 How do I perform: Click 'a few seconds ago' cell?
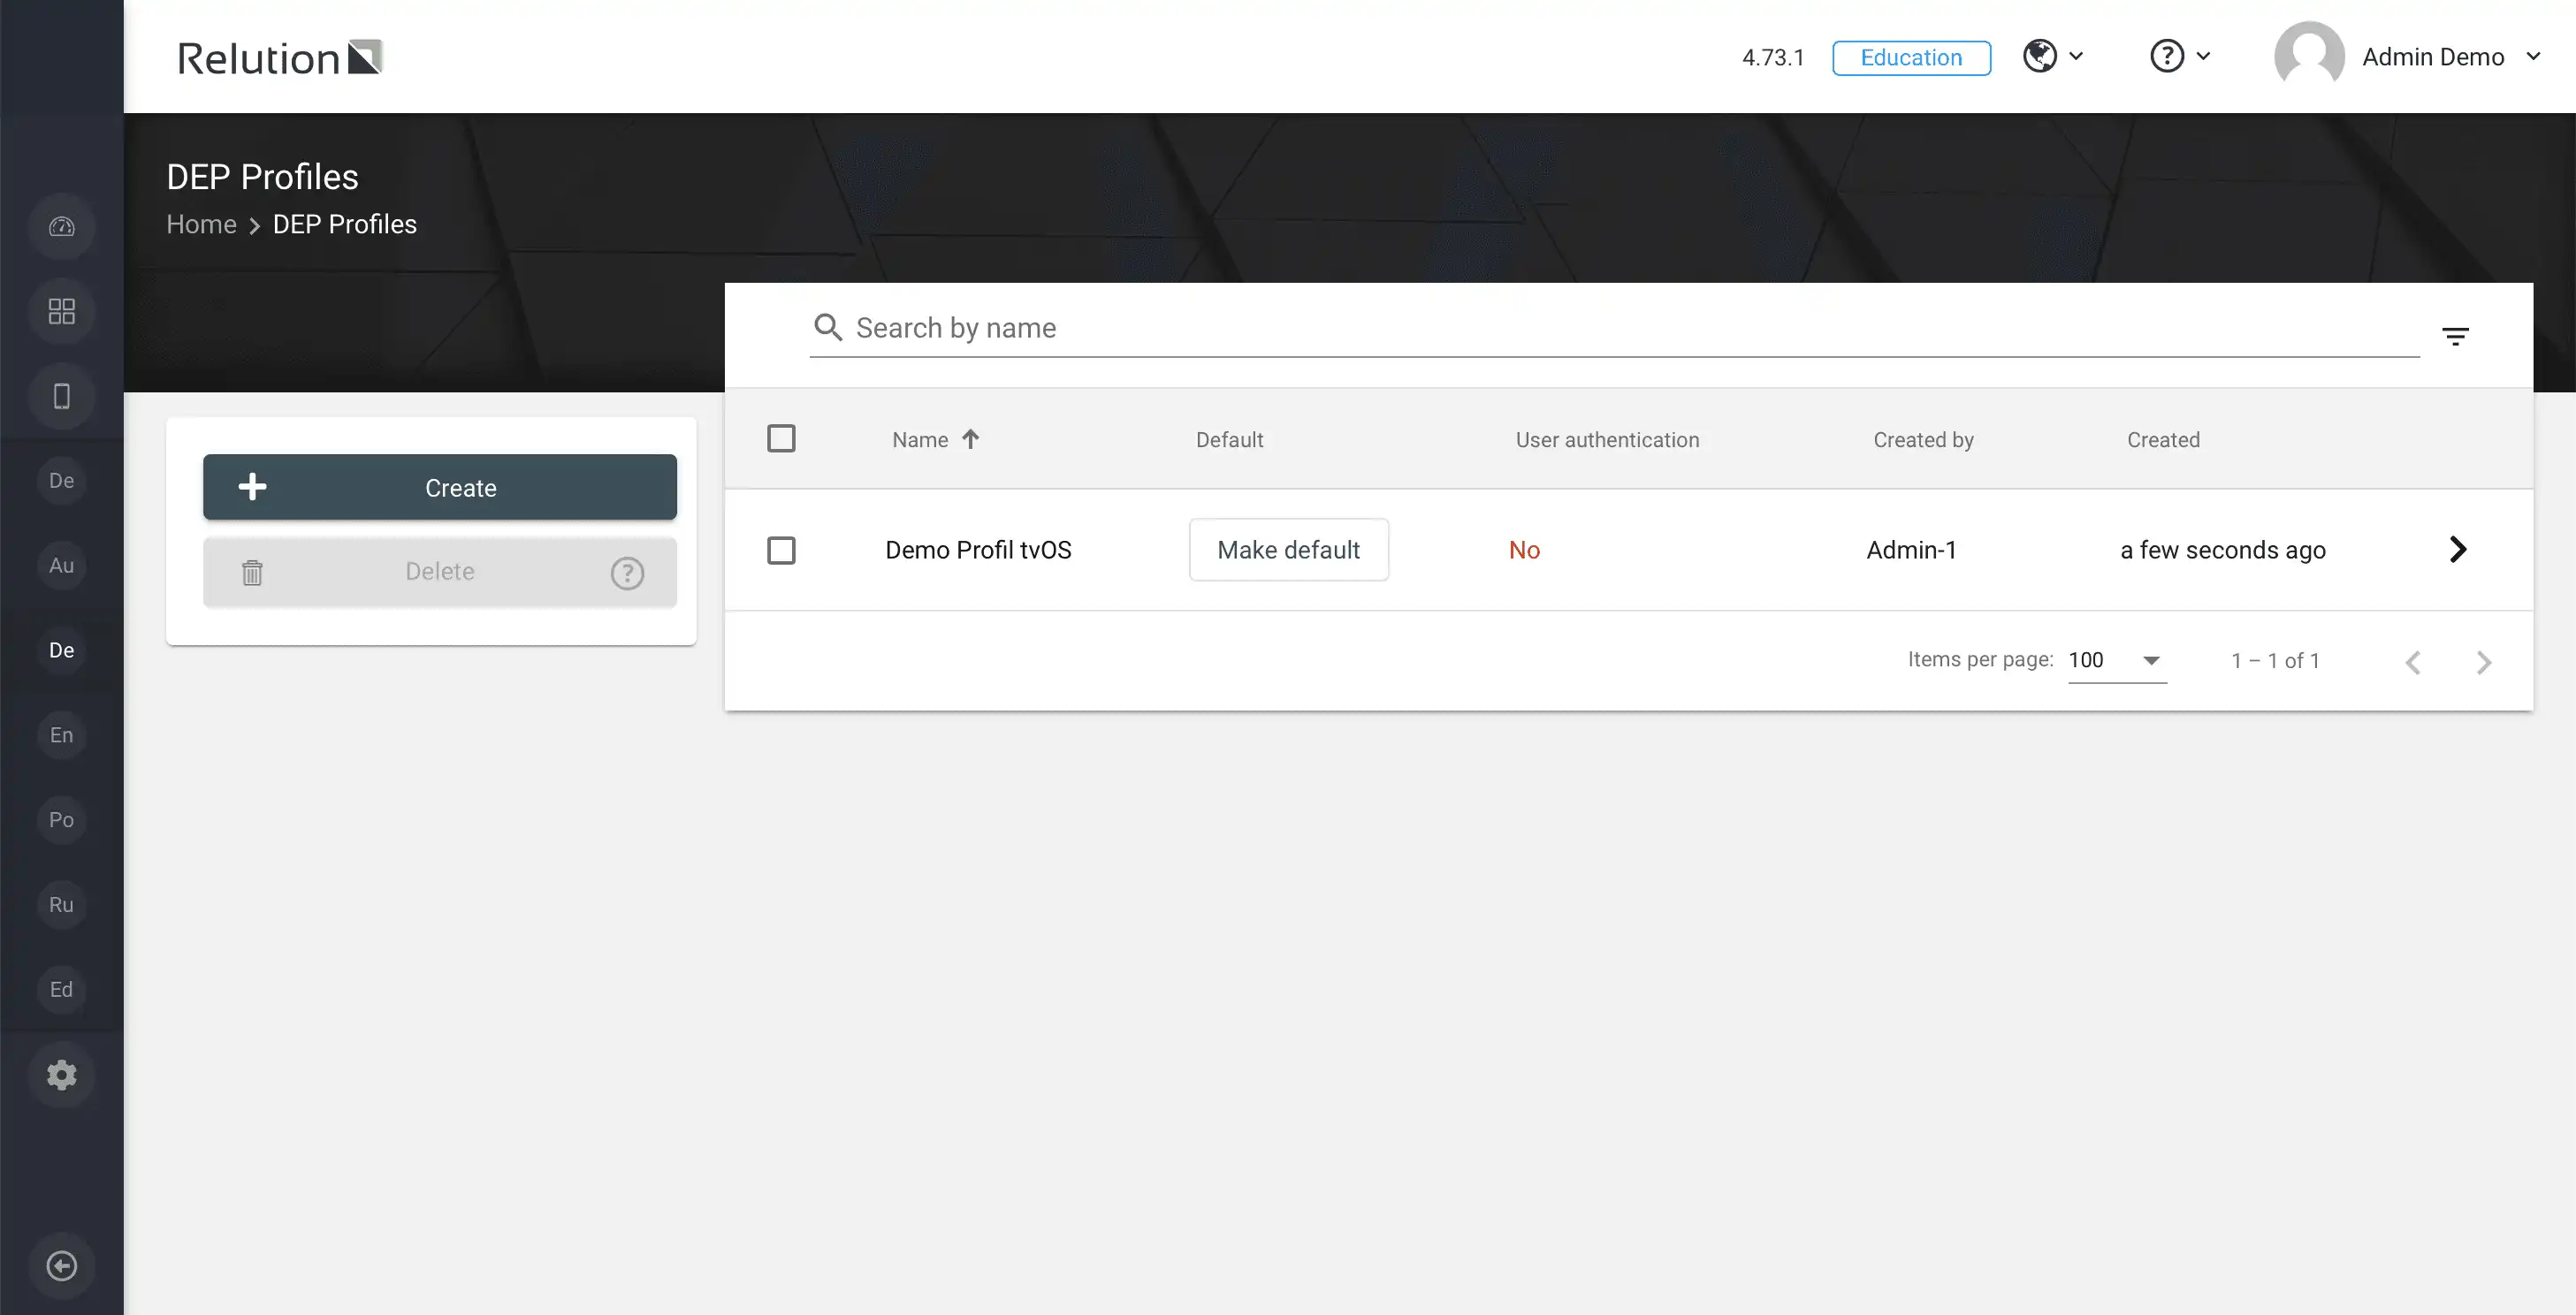(2222, 550)
